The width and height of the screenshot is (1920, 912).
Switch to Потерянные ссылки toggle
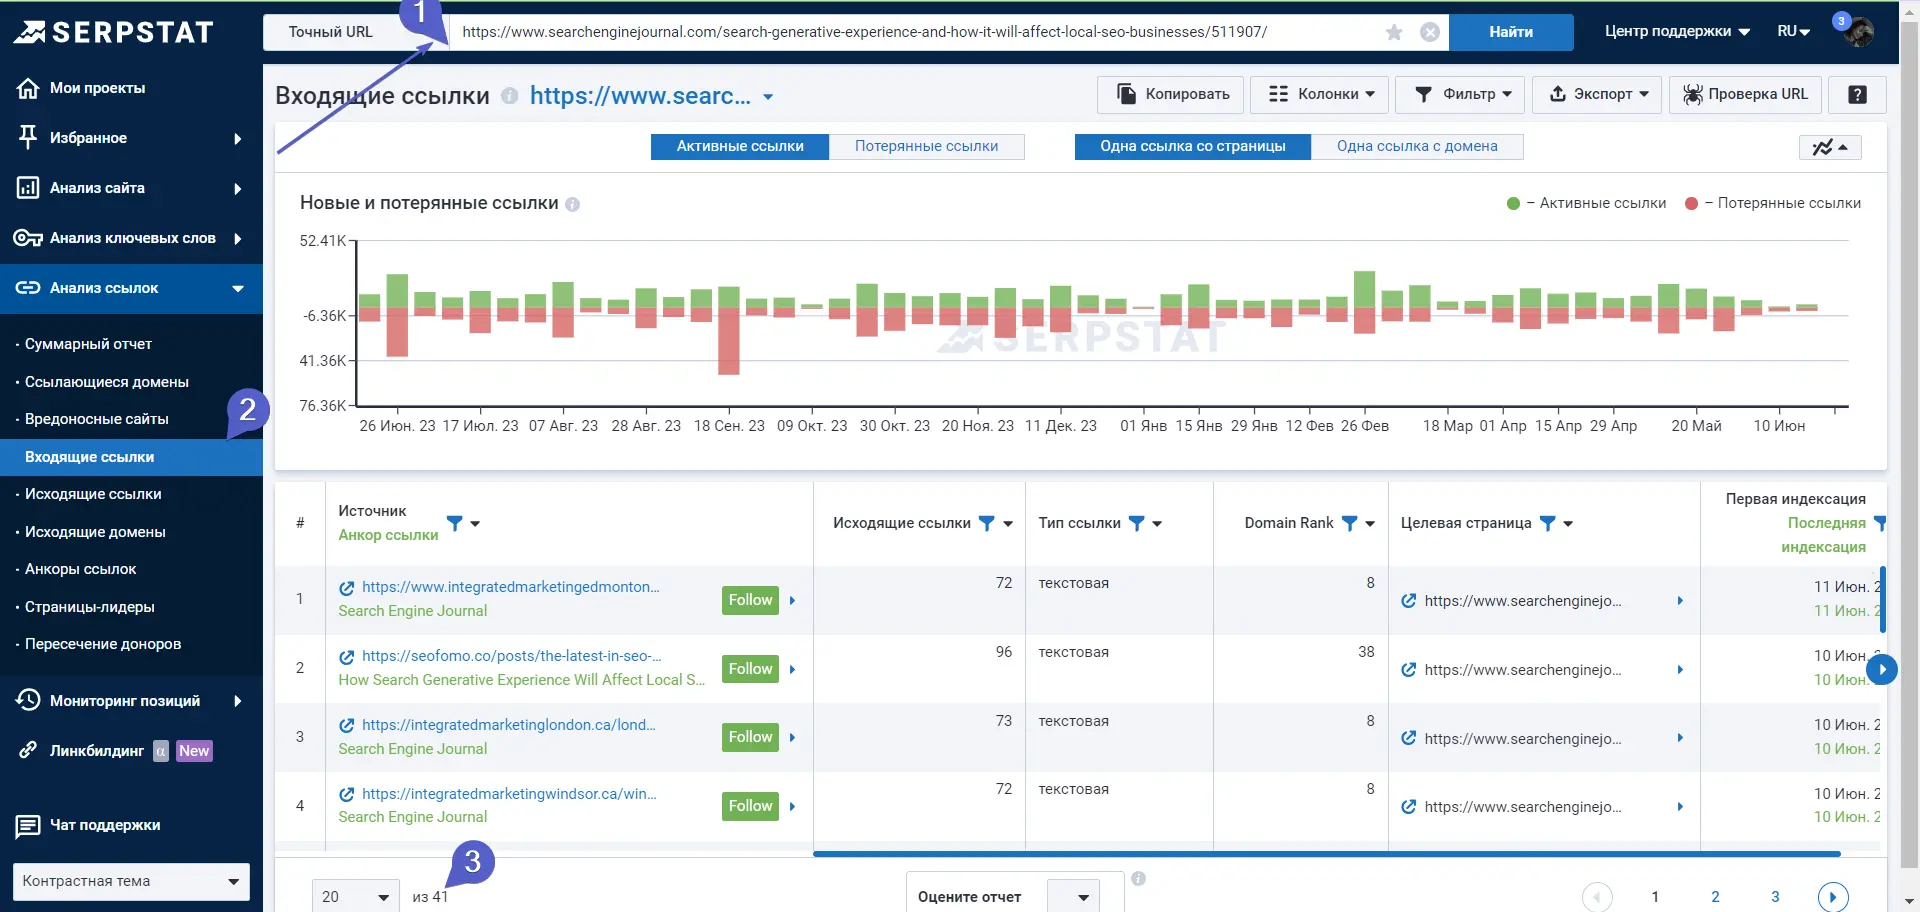click(x=926, y=146)
